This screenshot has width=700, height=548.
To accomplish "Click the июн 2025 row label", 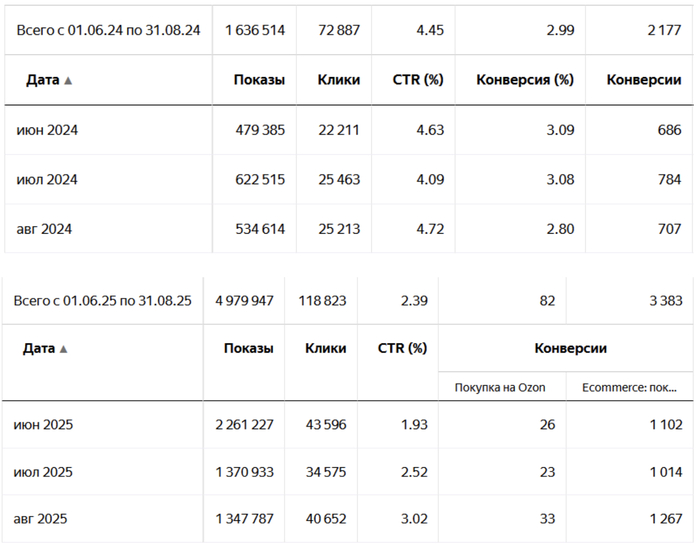I will (43, 425).
